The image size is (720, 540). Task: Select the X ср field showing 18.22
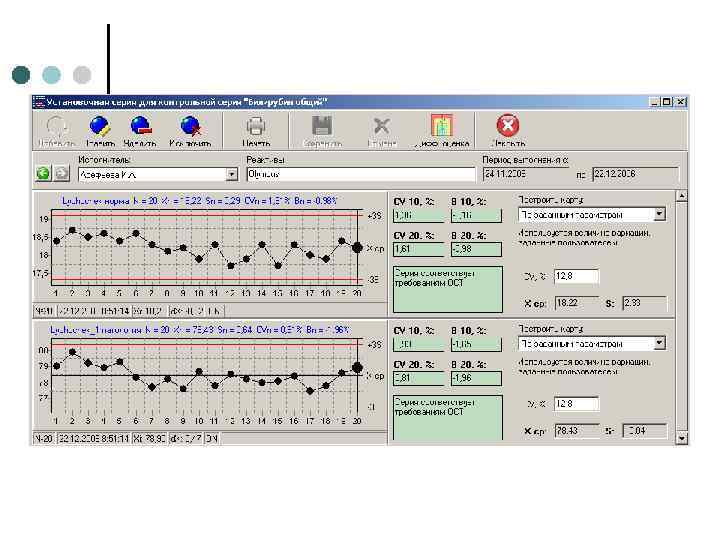point(576,303)
